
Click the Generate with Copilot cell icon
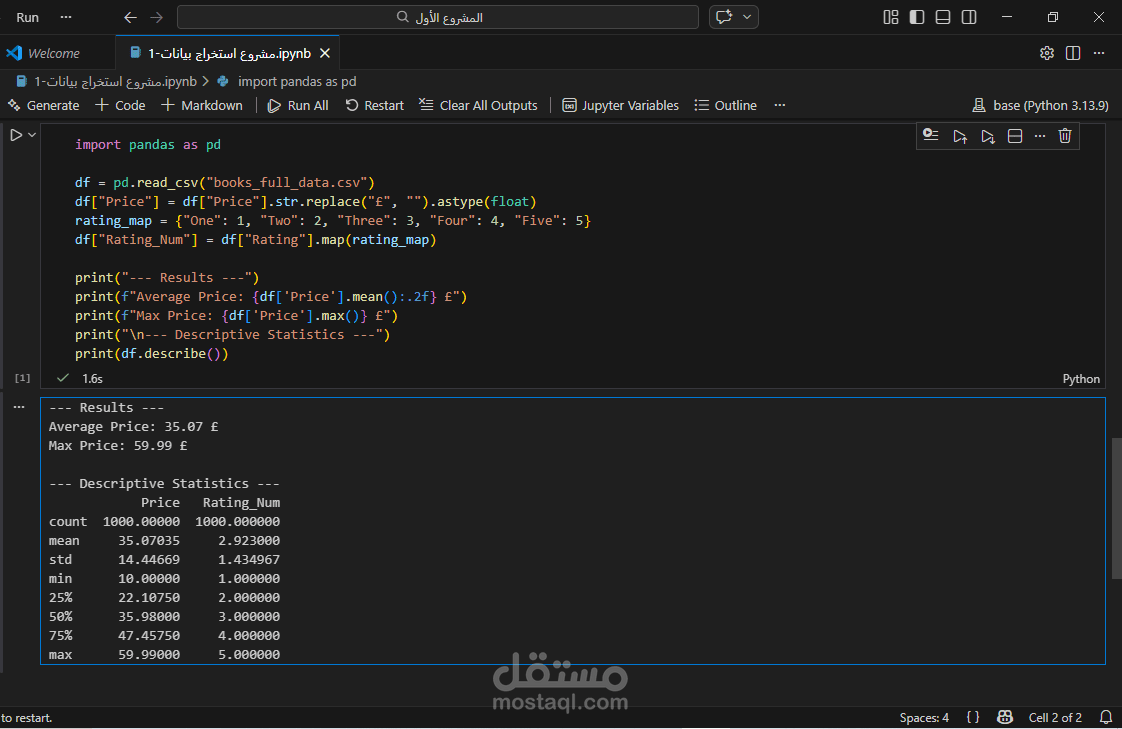tap(930, 135)
